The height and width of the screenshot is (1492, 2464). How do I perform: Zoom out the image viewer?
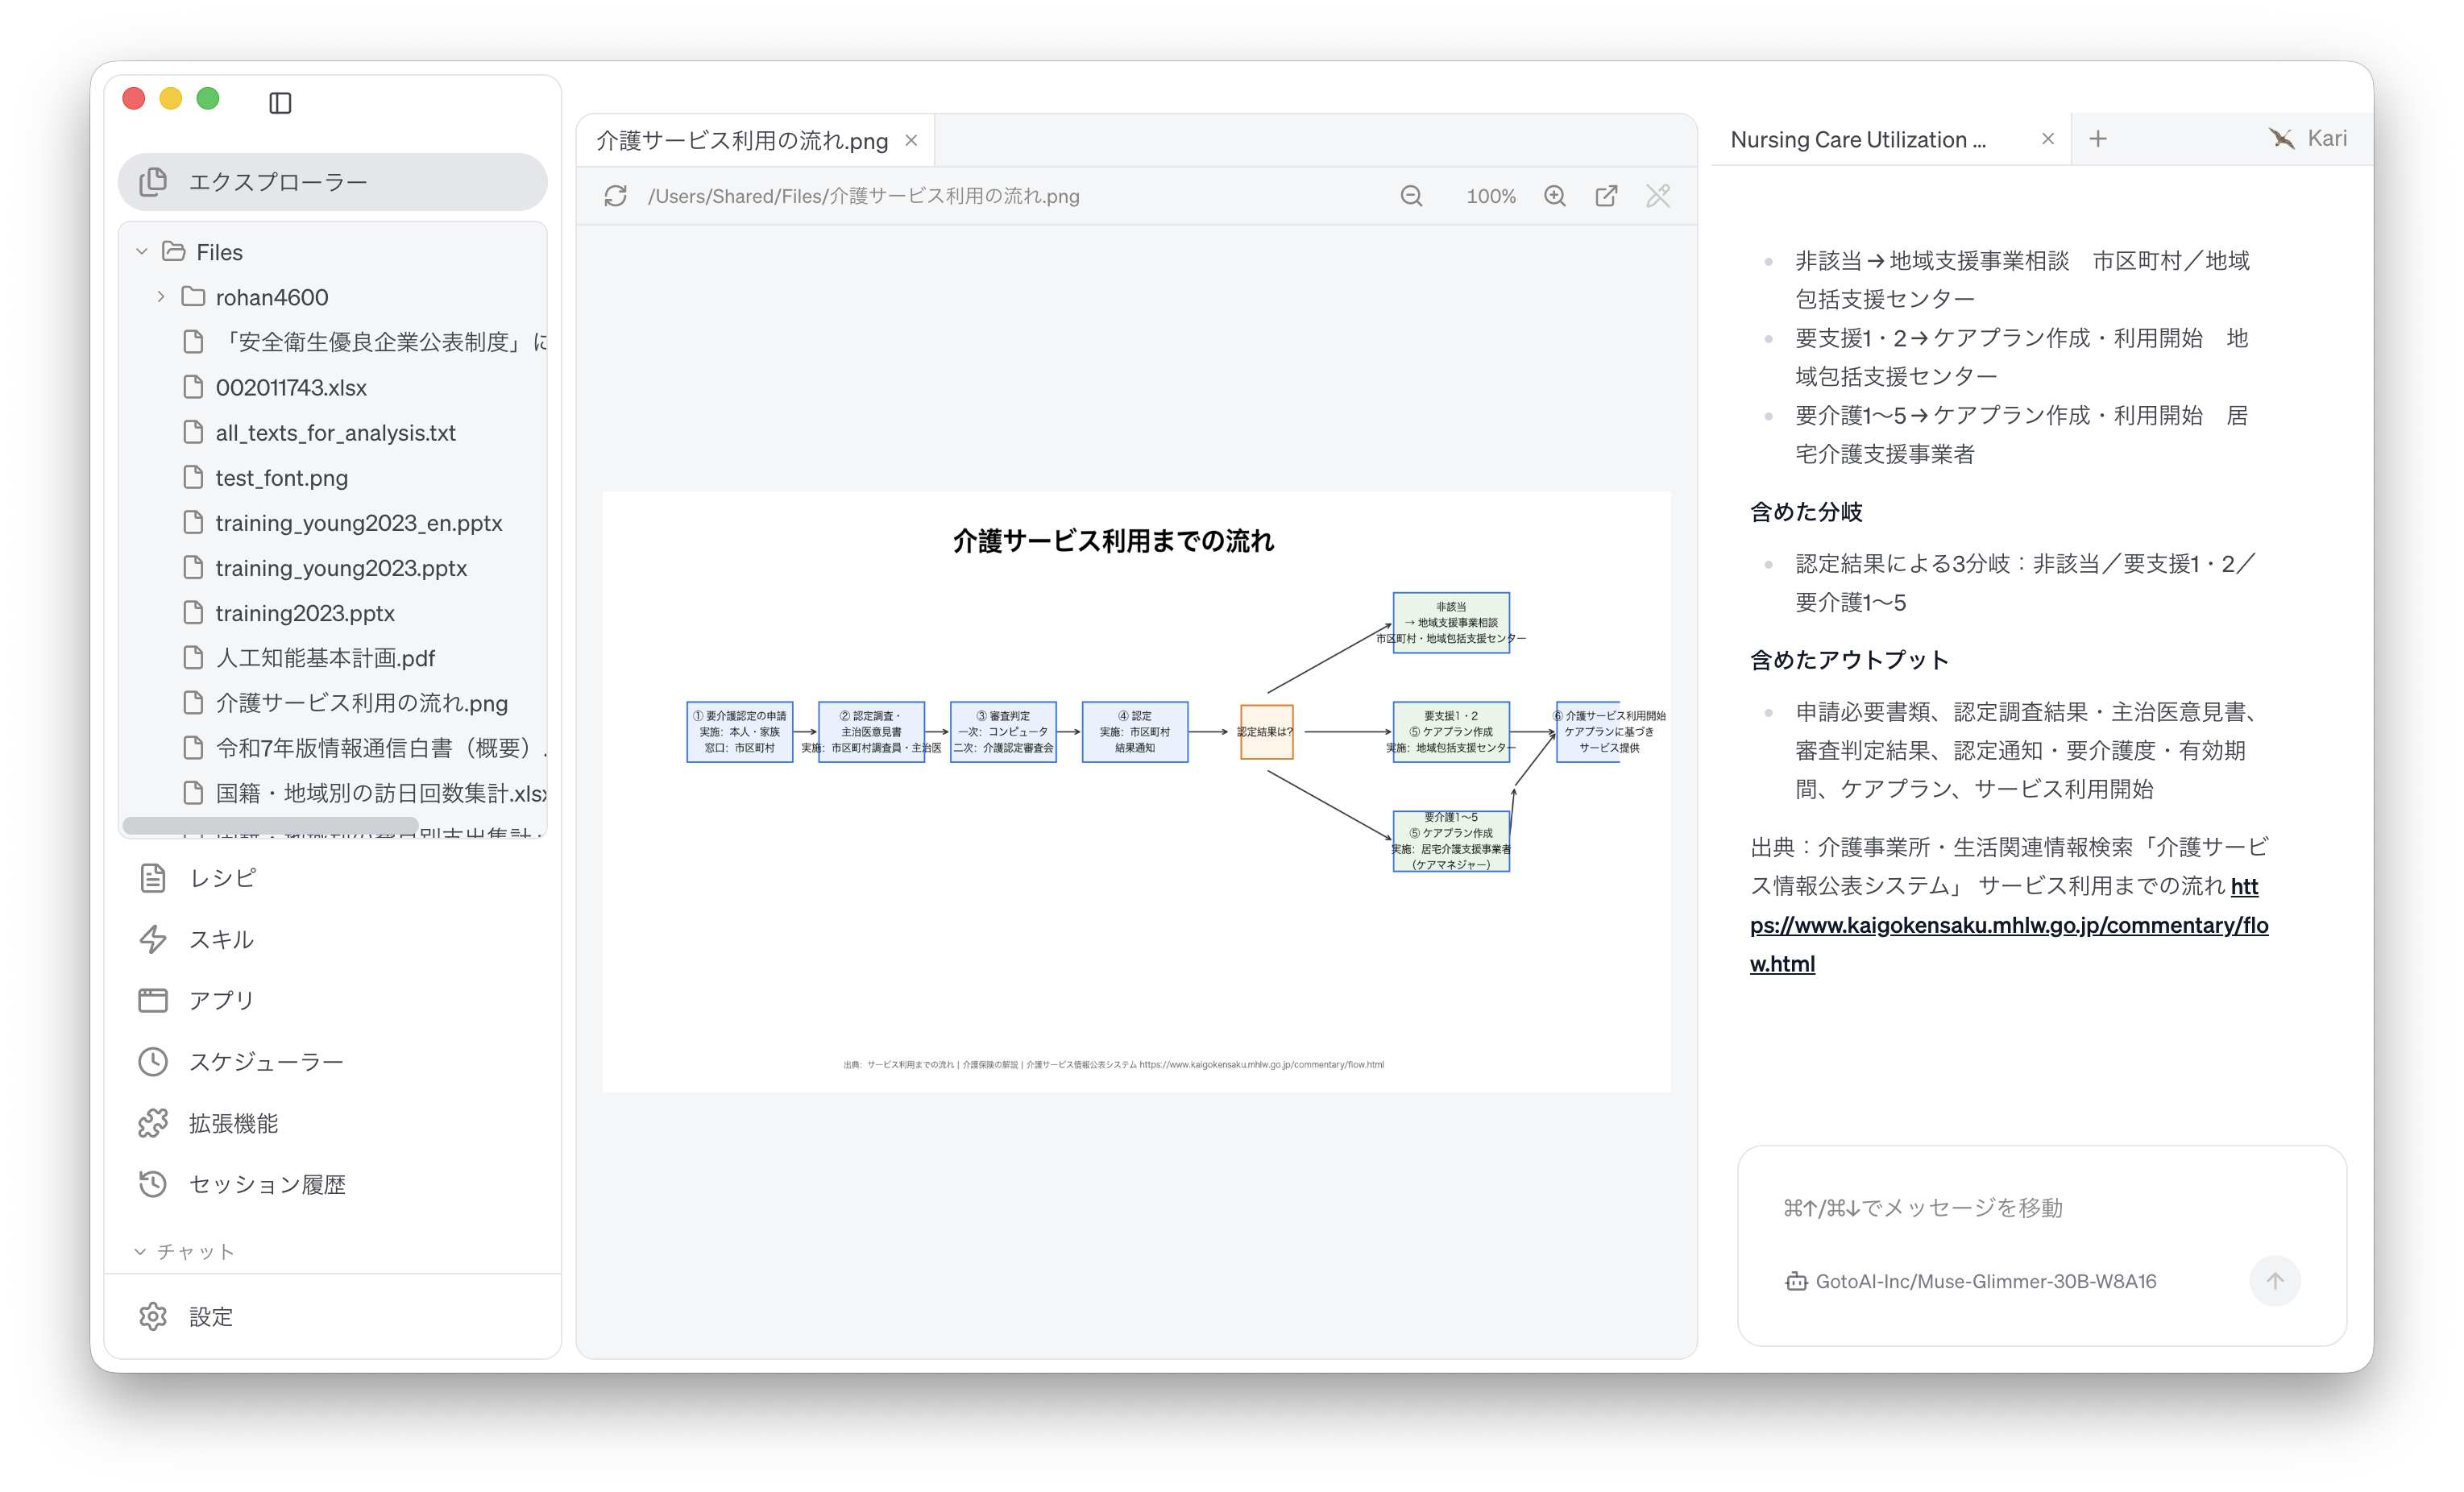pyautogui.click(x=1411, y=196)
